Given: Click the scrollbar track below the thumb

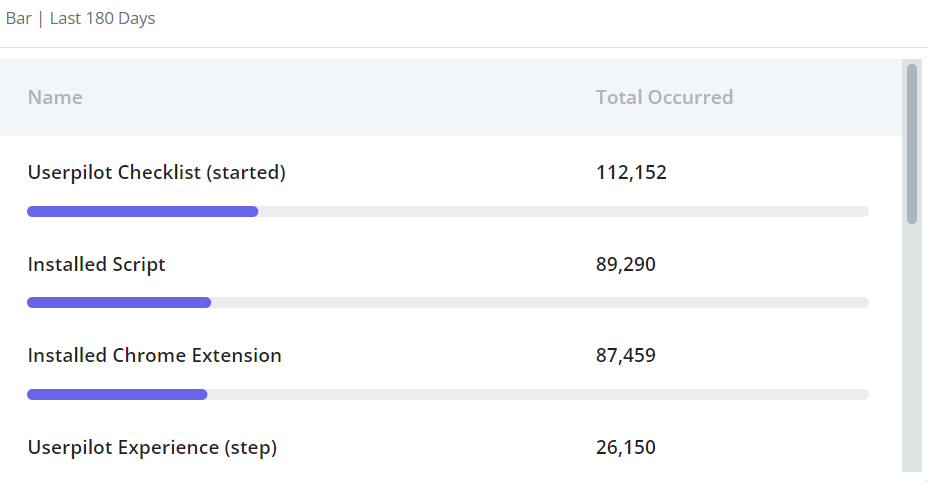Looking at the screenshot, I should click(912, 348).
